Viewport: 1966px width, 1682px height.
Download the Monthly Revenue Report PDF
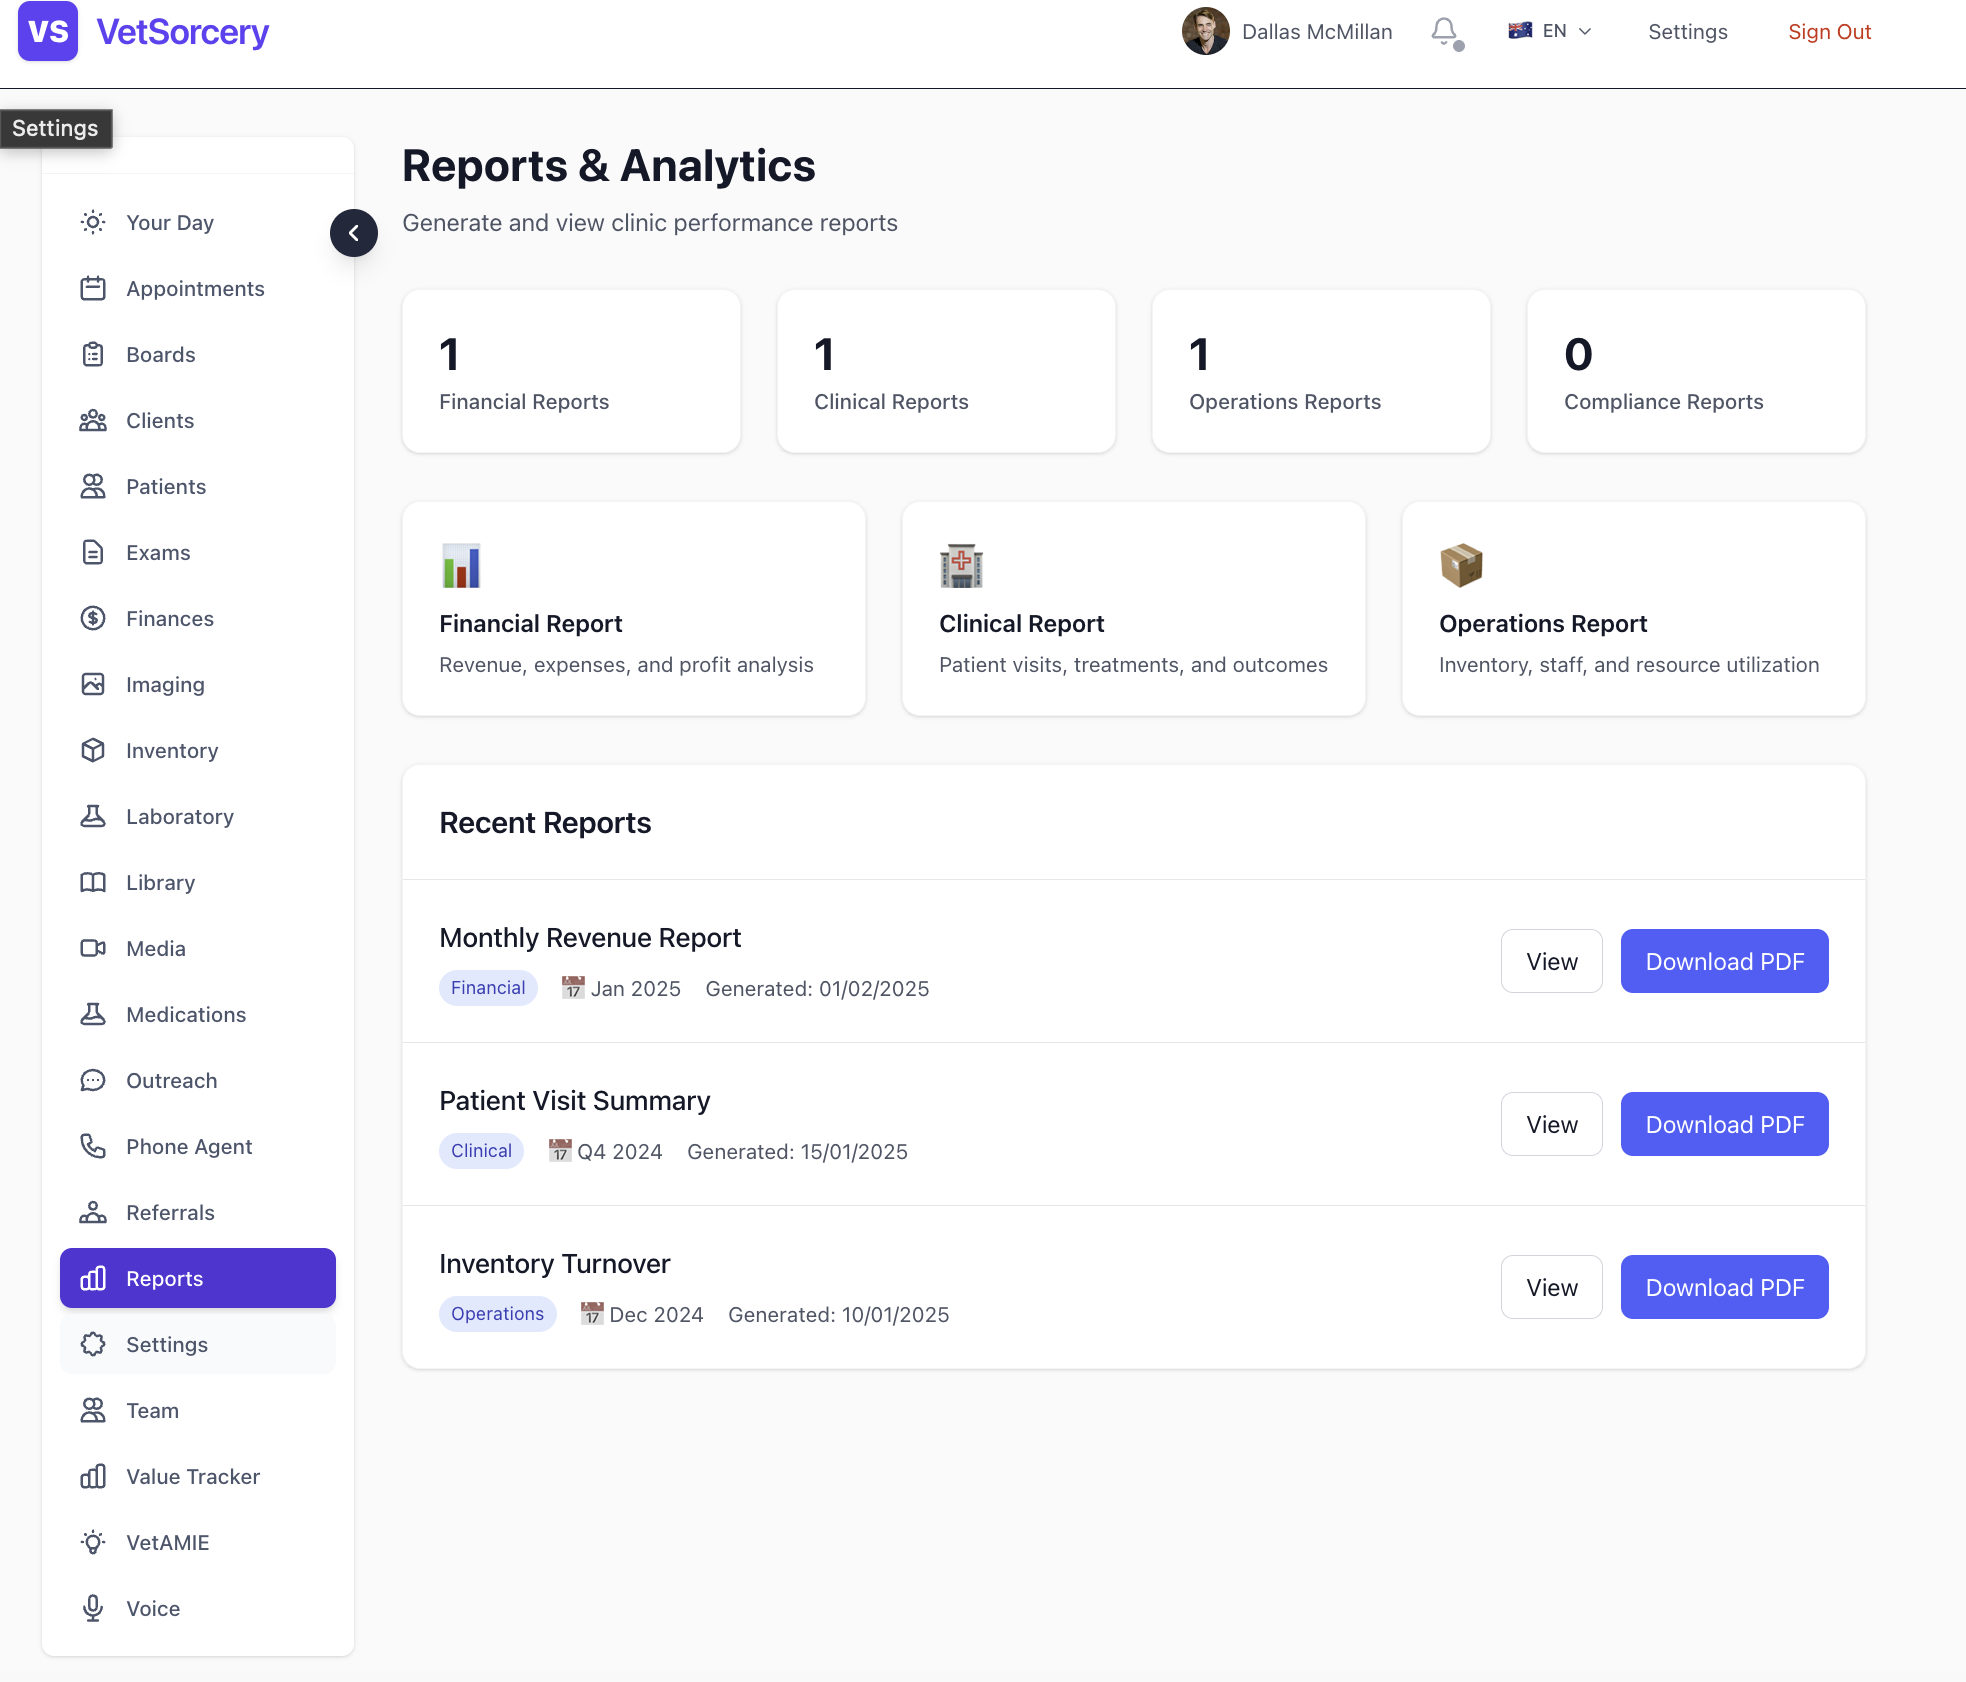coord(1724,962)
